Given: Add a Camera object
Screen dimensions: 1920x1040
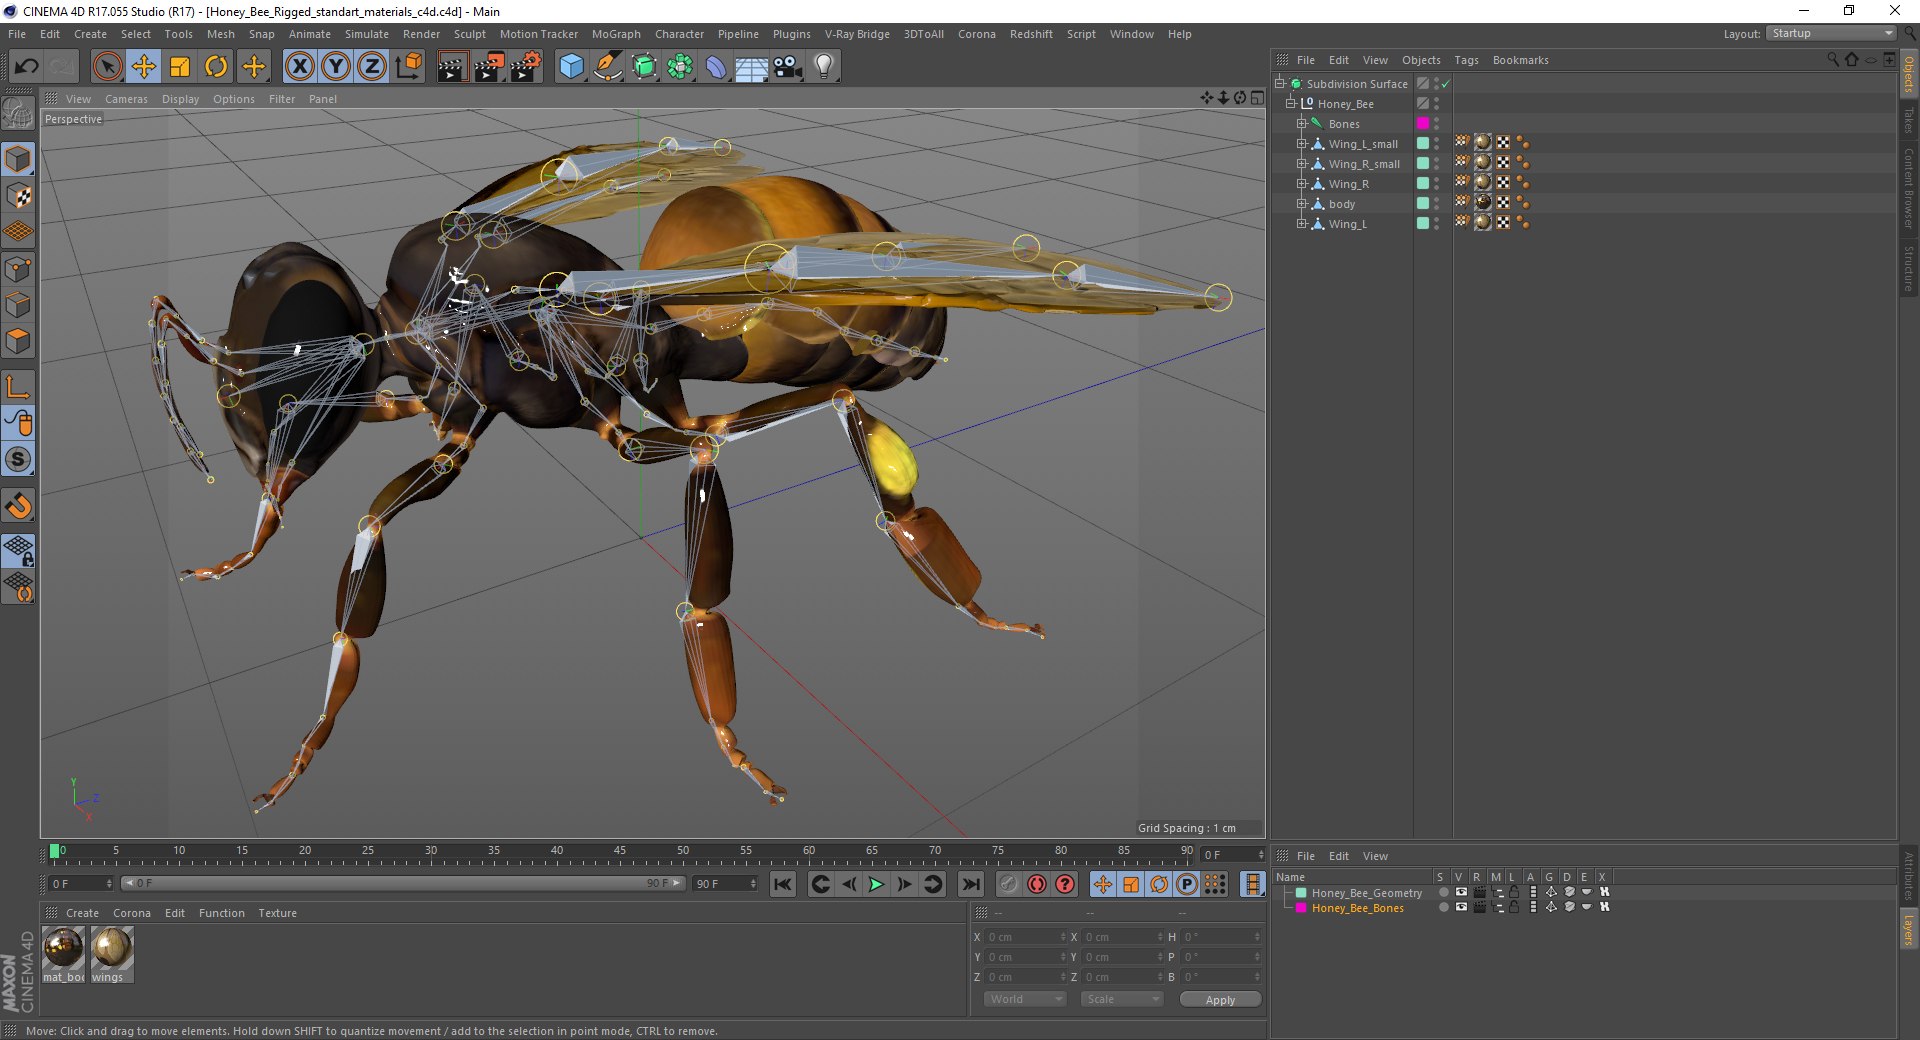Looking at the screenshot, I should point(787,67).
